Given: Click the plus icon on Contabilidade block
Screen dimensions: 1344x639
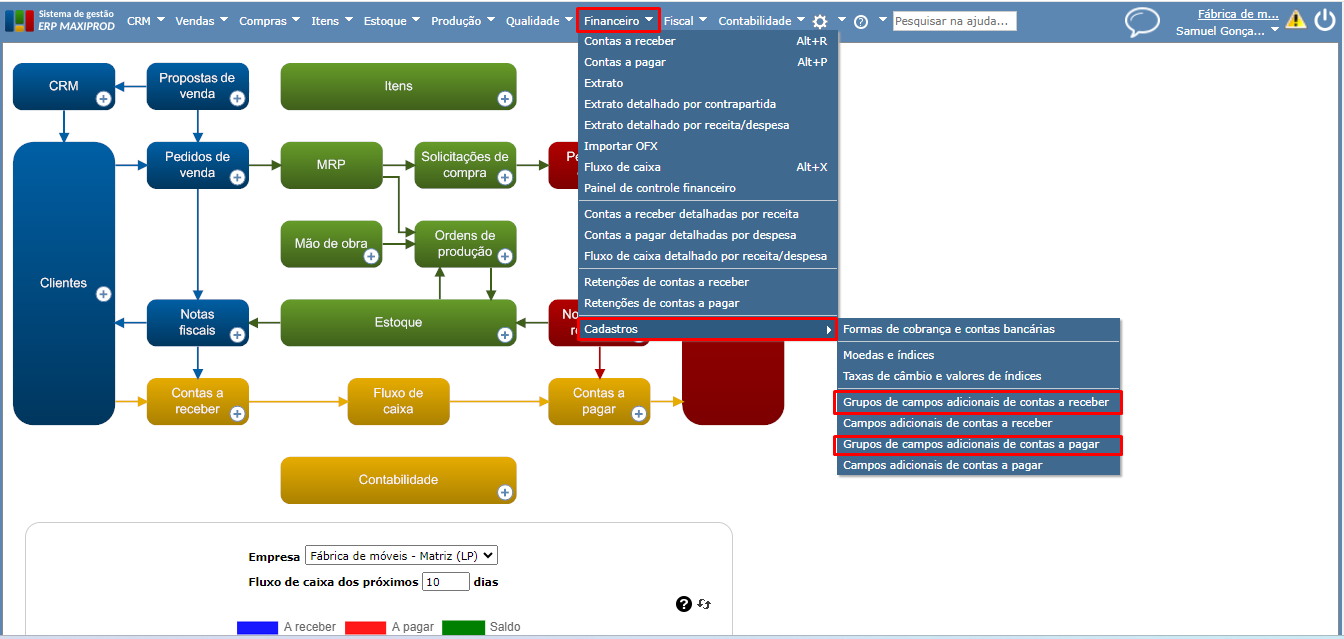Looking at the screenshot, I should [505, 492].
